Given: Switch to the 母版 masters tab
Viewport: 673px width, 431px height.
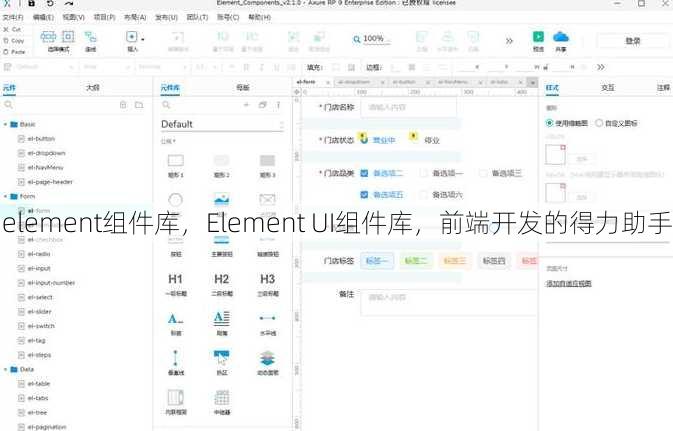Looking at the screenshot, I should click(x=243, y=88).
